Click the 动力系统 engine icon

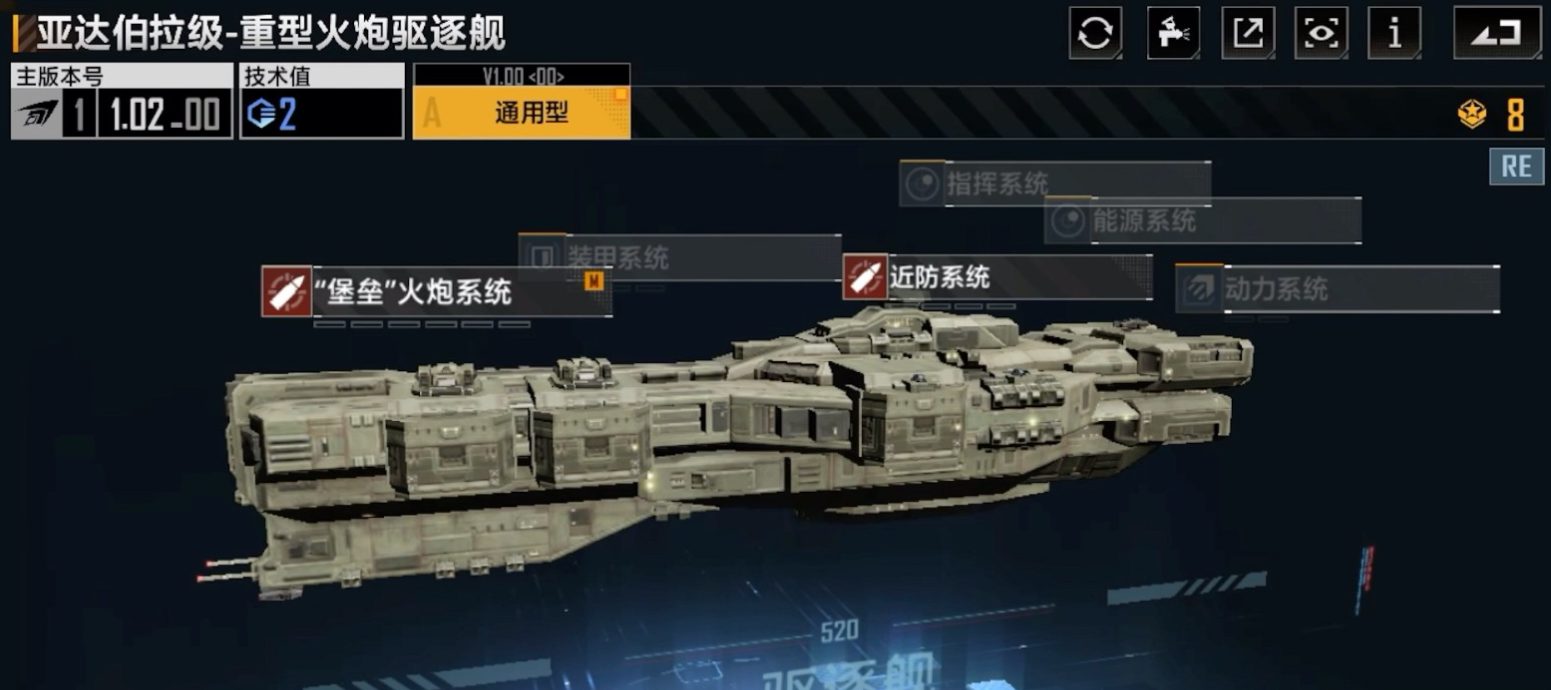pyautogui.click(x=1198, y=289)
